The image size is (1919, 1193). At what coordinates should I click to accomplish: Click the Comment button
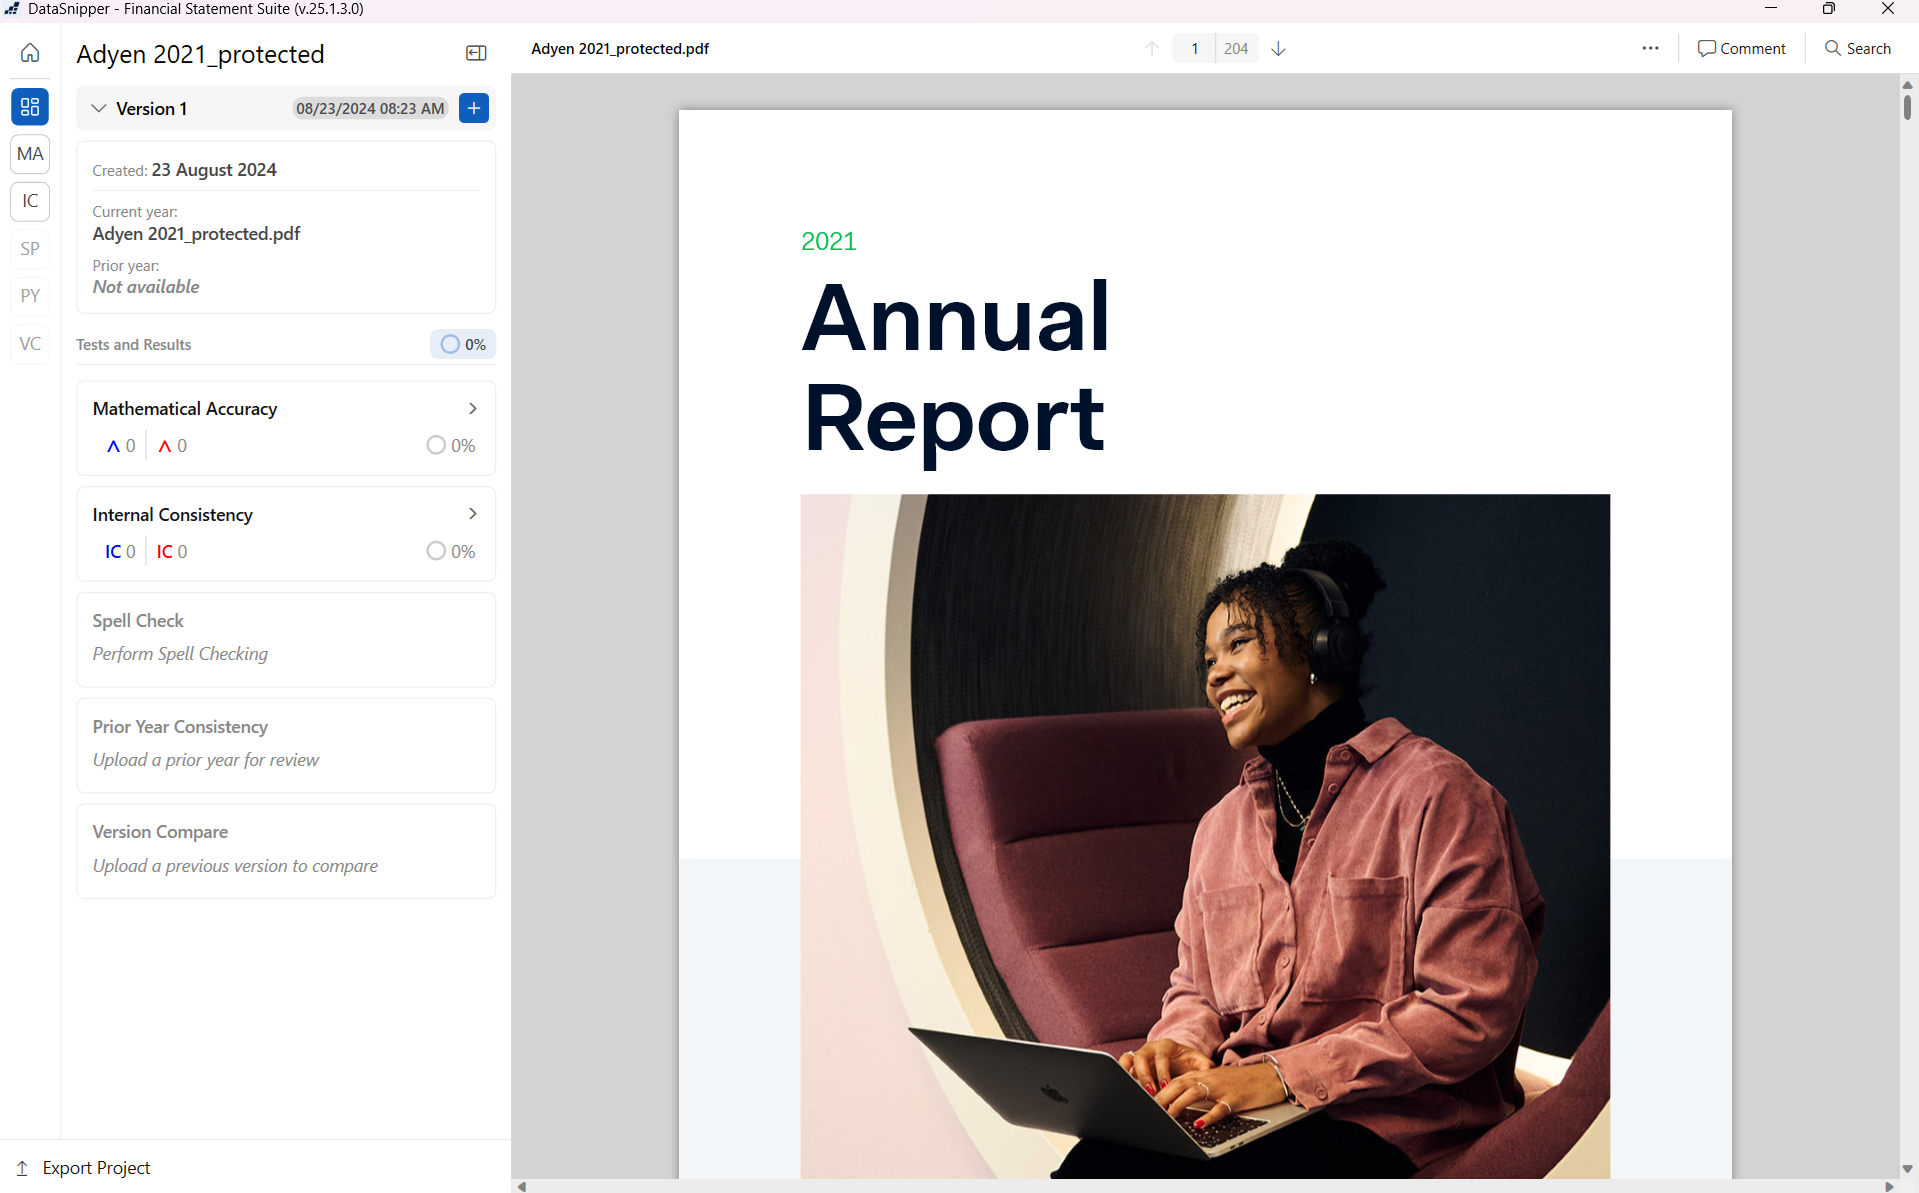tap(1741, 48)
